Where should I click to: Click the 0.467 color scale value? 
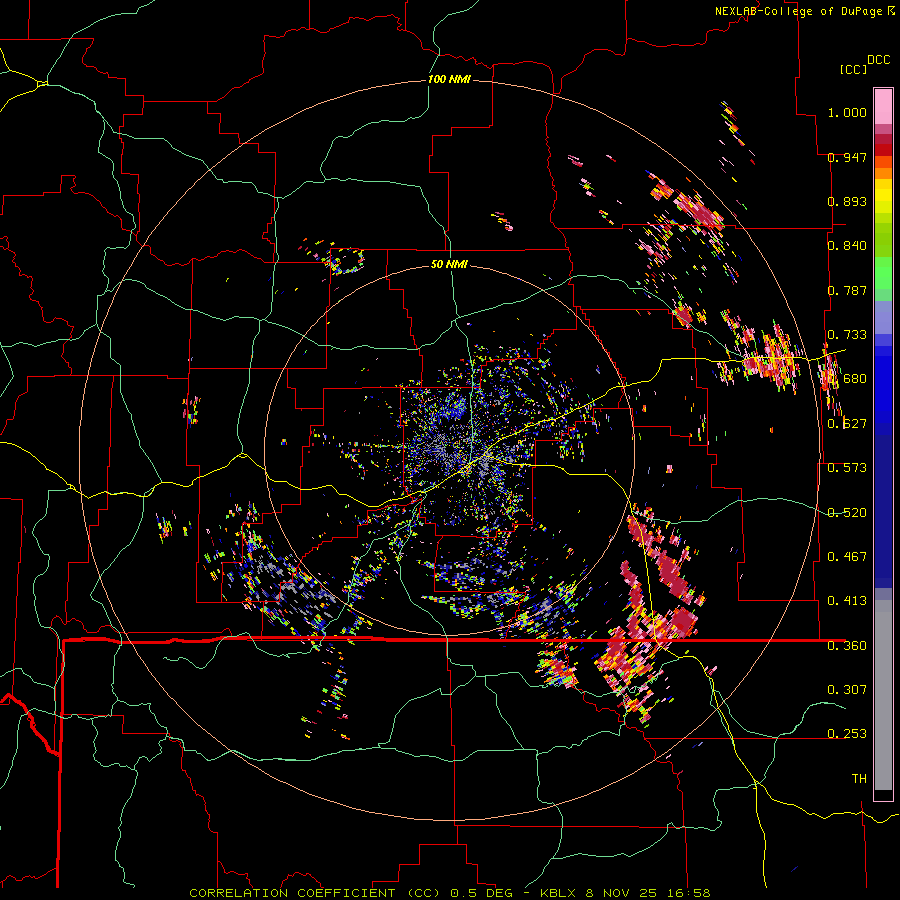[x=847, y=557]
